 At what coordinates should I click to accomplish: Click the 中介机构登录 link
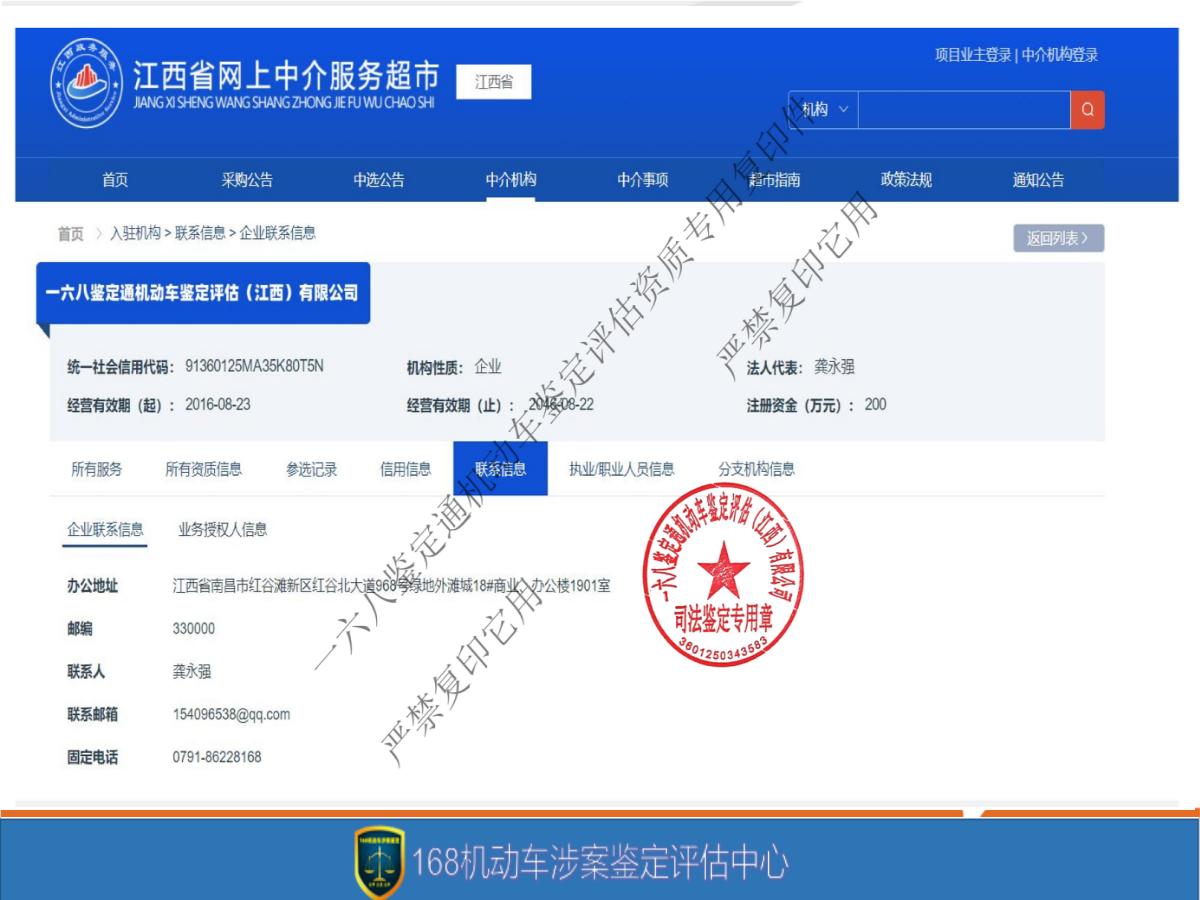pyautogui.click(x=1058, y=55)
